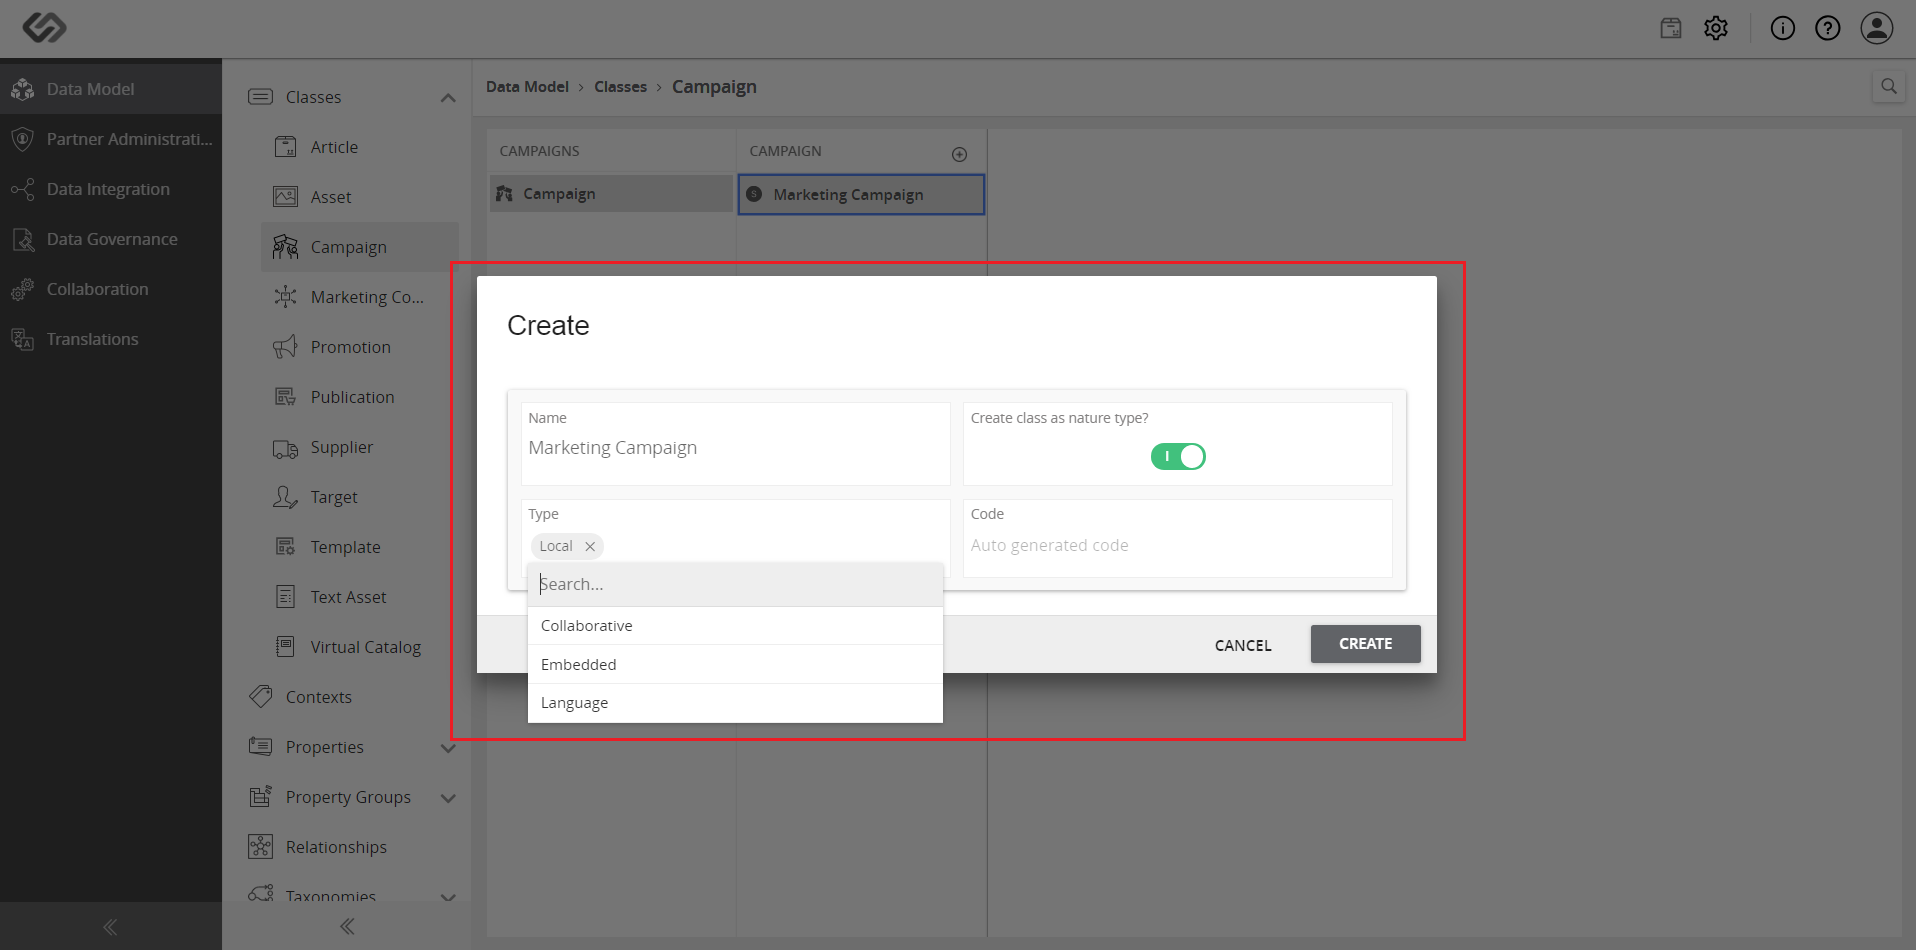This screenshot has height=950, width=1916.
Task: Open Collaboration in the sidebar
Action: [x=111, y=289]
